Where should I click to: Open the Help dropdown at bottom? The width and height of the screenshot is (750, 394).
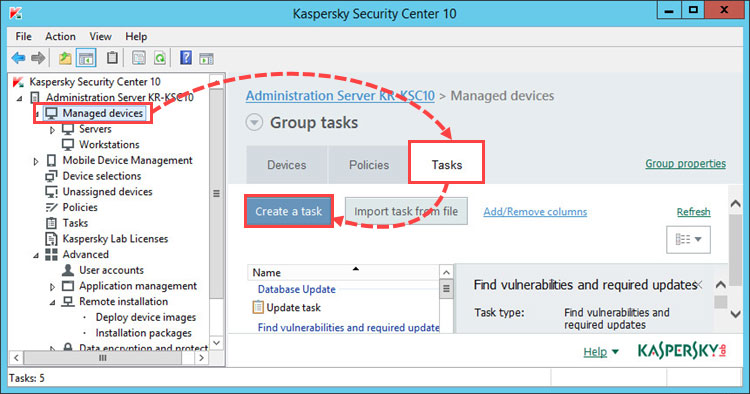tap(601, 352)
